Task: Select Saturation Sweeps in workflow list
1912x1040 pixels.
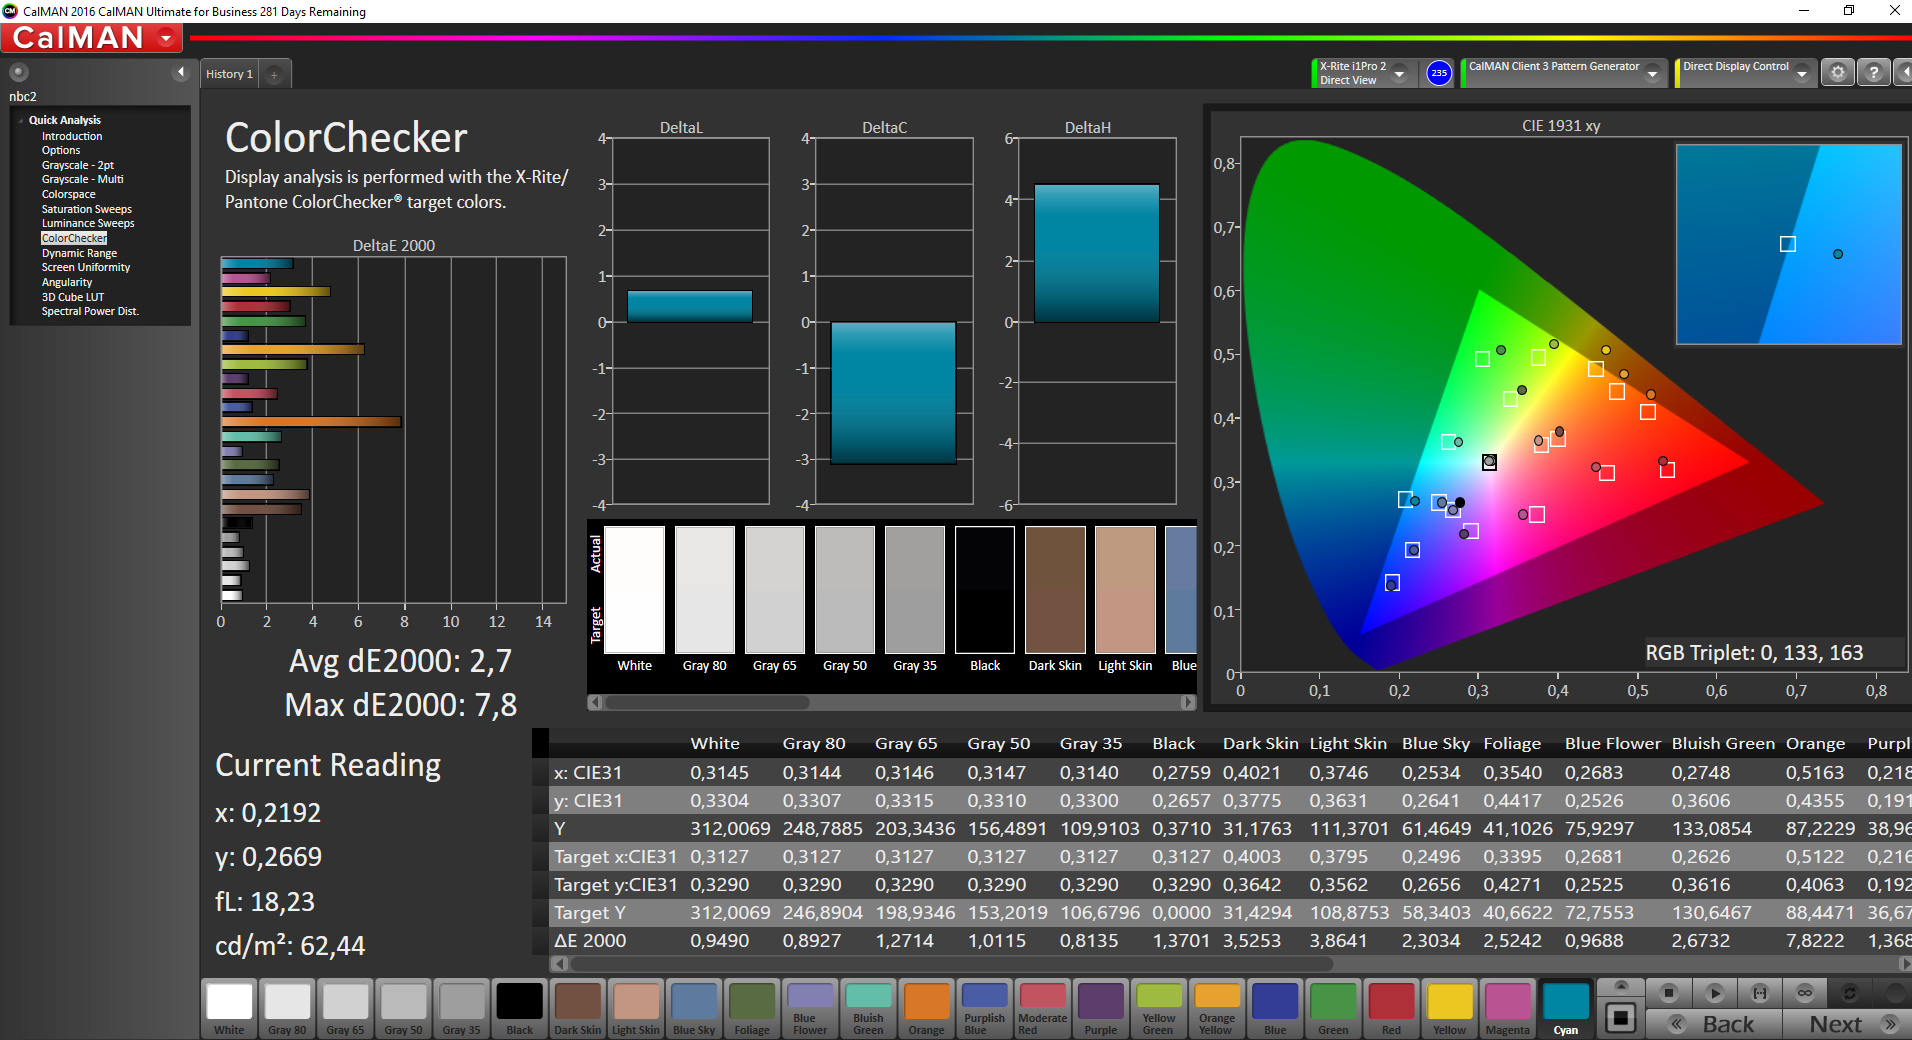Action: click(86, 209)
